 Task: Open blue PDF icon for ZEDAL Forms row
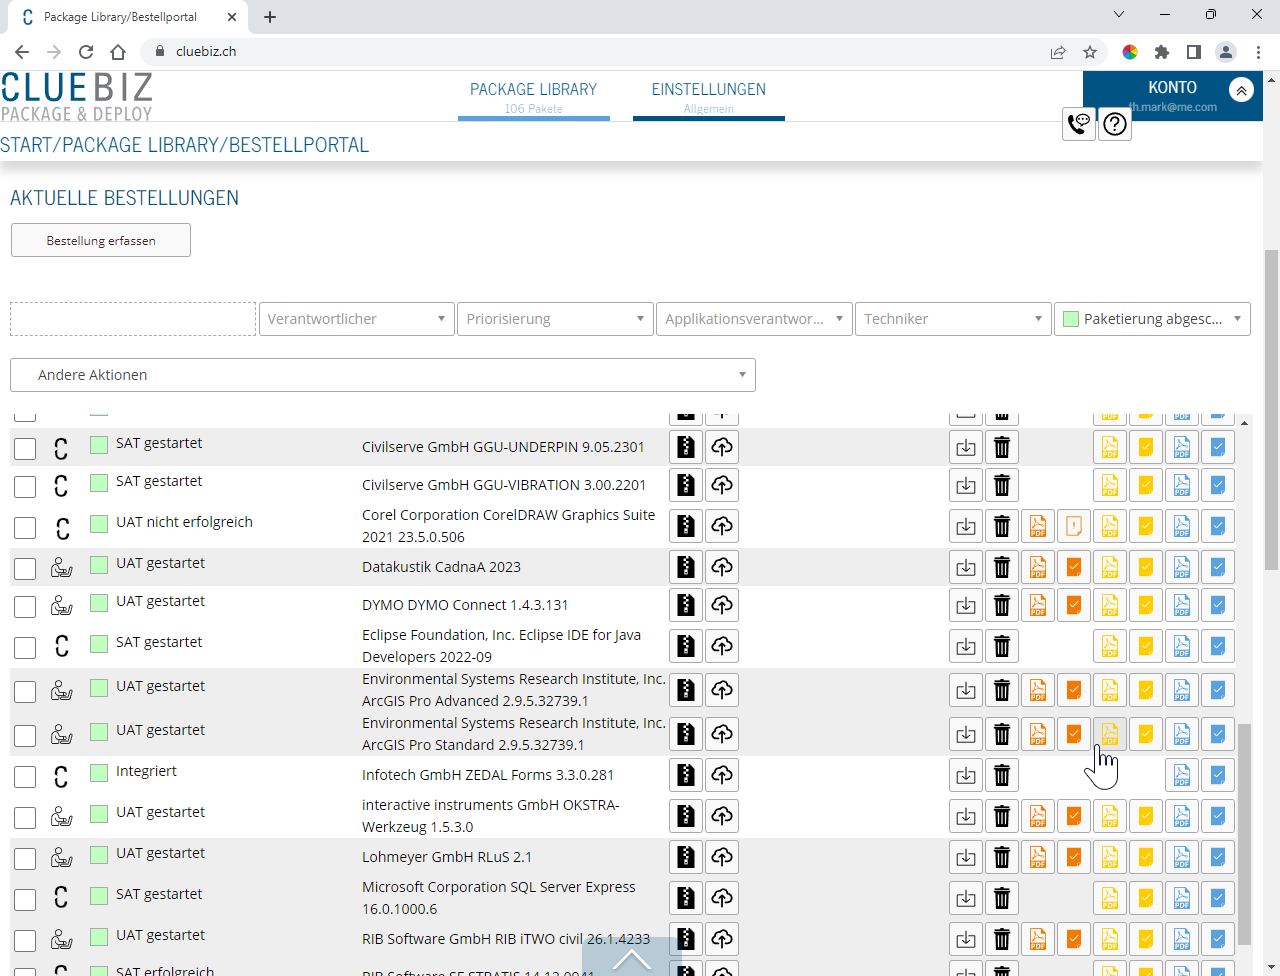[1182, 775]
